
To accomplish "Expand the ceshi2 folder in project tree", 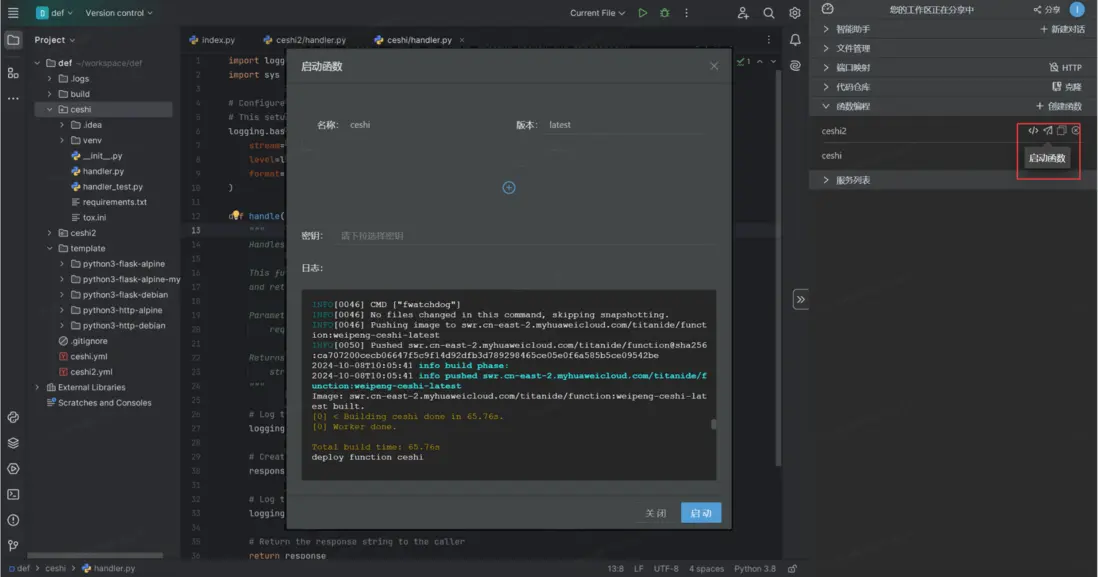I will coord(50,233).
